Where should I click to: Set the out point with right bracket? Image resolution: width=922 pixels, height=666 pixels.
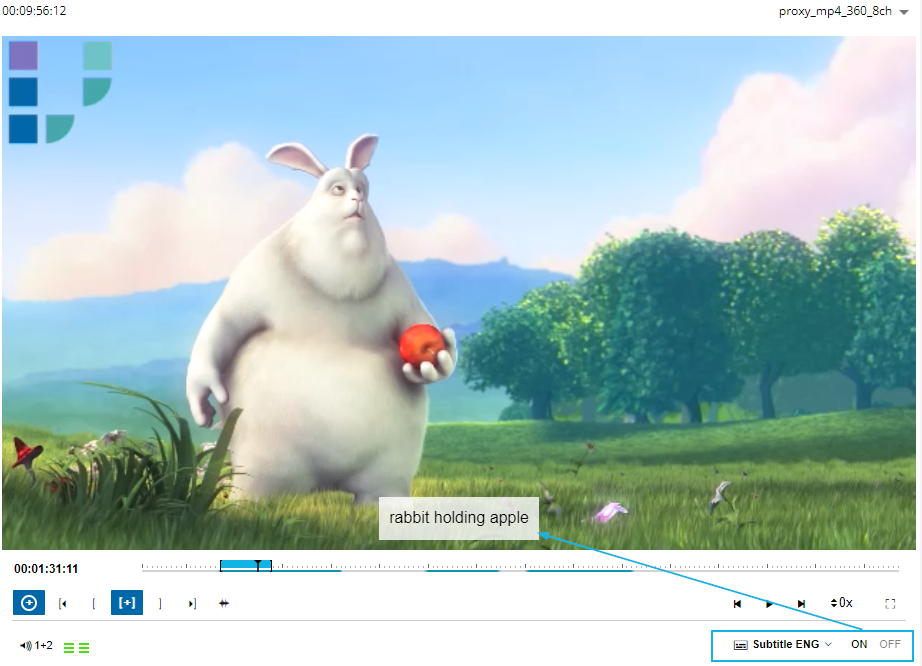(160, 604)
